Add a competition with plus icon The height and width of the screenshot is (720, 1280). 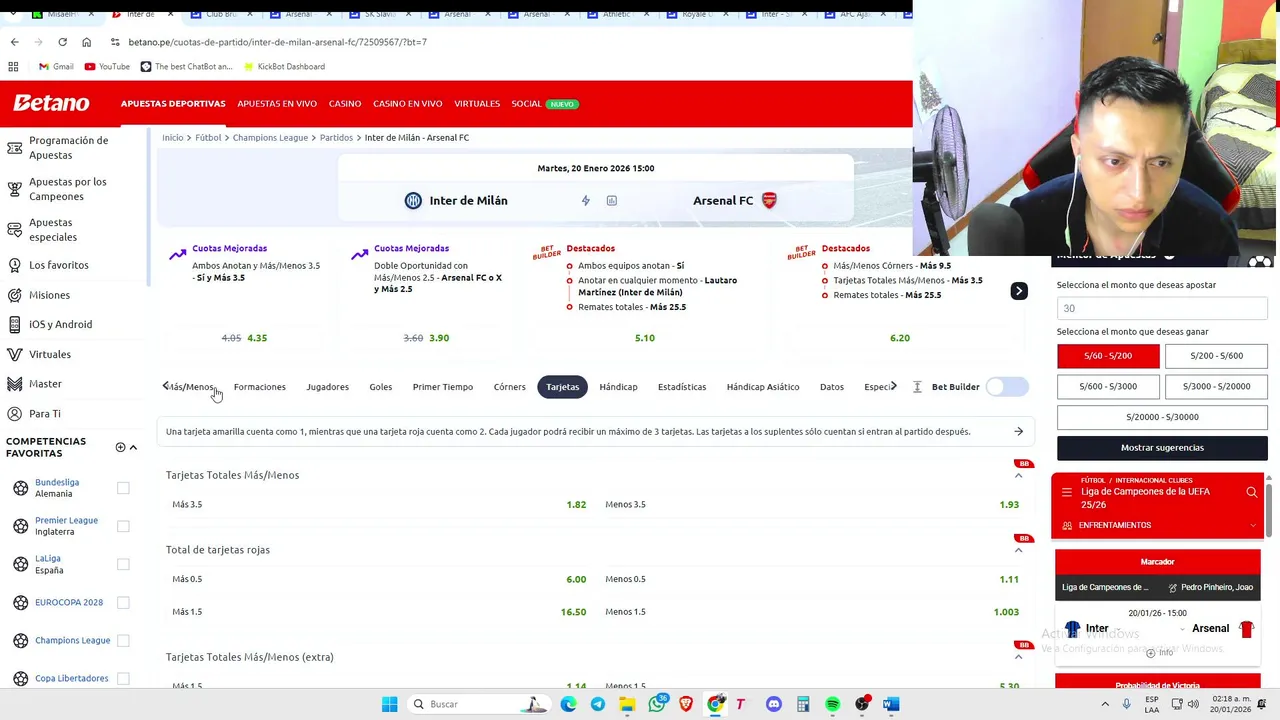[x=120, y=447]
